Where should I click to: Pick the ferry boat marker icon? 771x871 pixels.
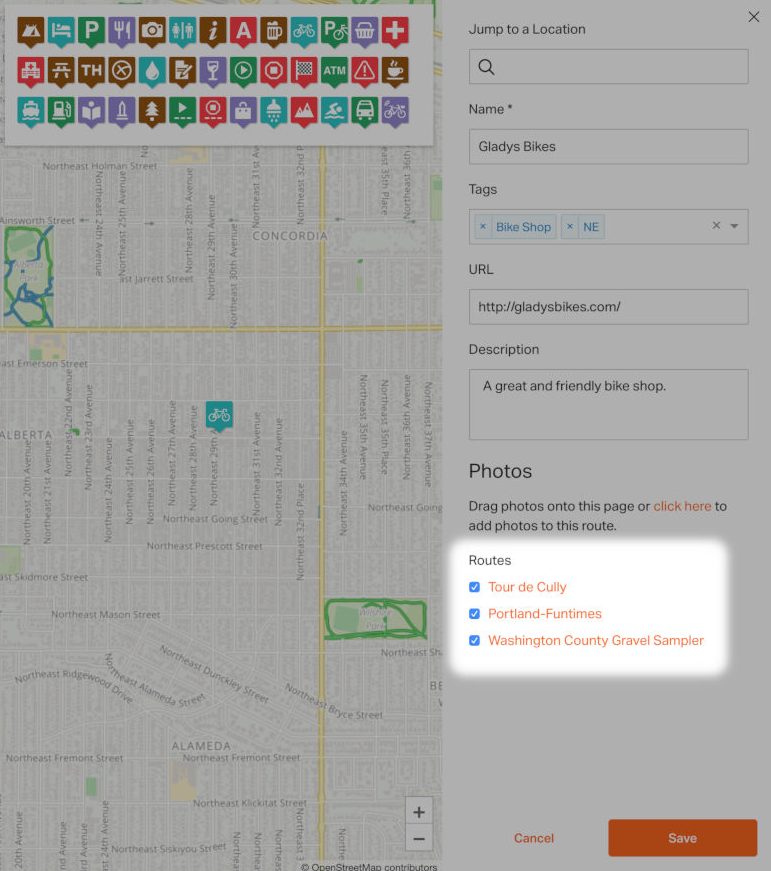31,111
